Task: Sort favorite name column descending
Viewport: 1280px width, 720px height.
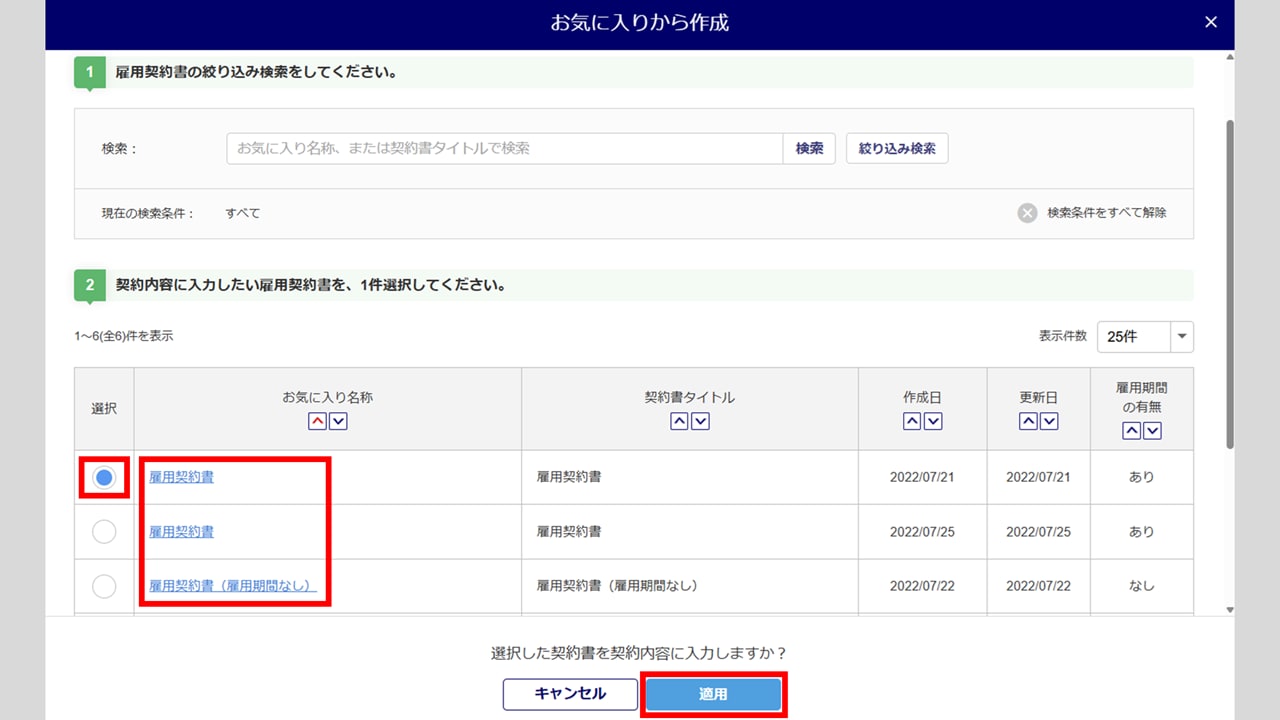Action: pos(339,422)
